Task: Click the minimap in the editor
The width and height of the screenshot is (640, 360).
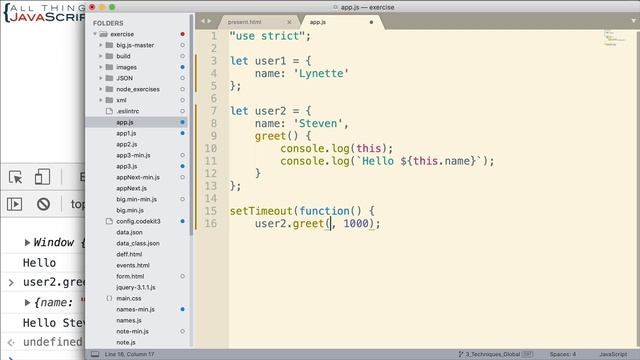Action: [x=615, y=38]
